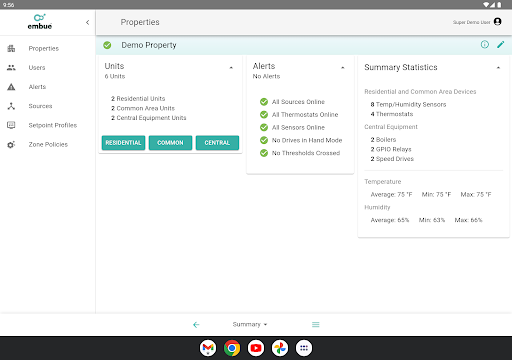The height and width of the screenshot is (360, 512).
Task: Open Setpoint Profiles
Action: click(x=53, y=125)
